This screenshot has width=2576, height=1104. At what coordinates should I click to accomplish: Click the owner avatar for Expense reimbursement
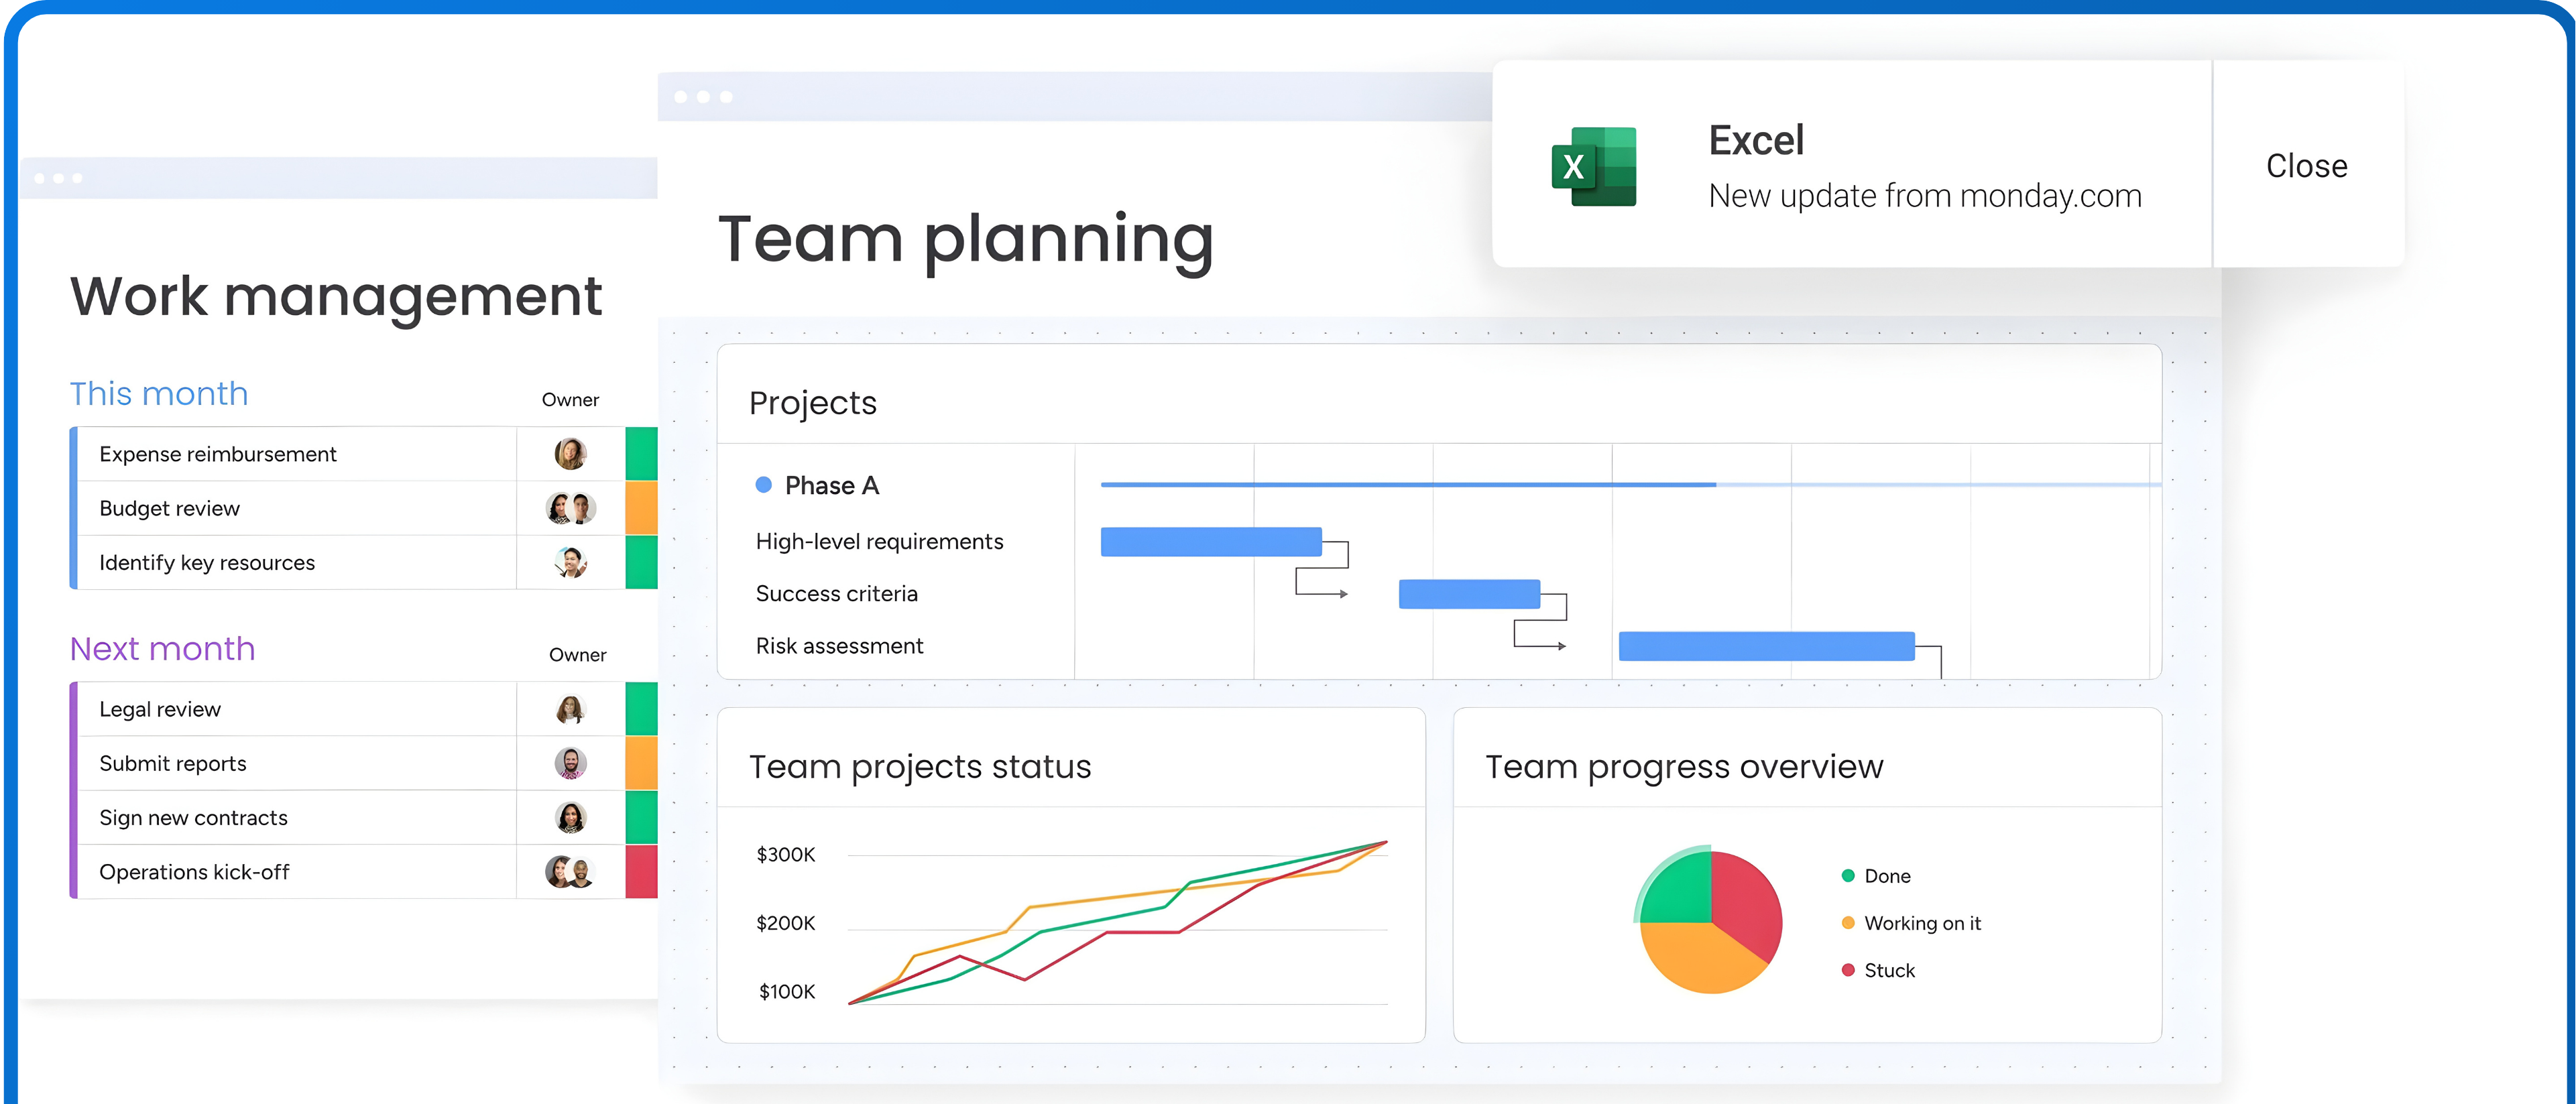[570, 454]
